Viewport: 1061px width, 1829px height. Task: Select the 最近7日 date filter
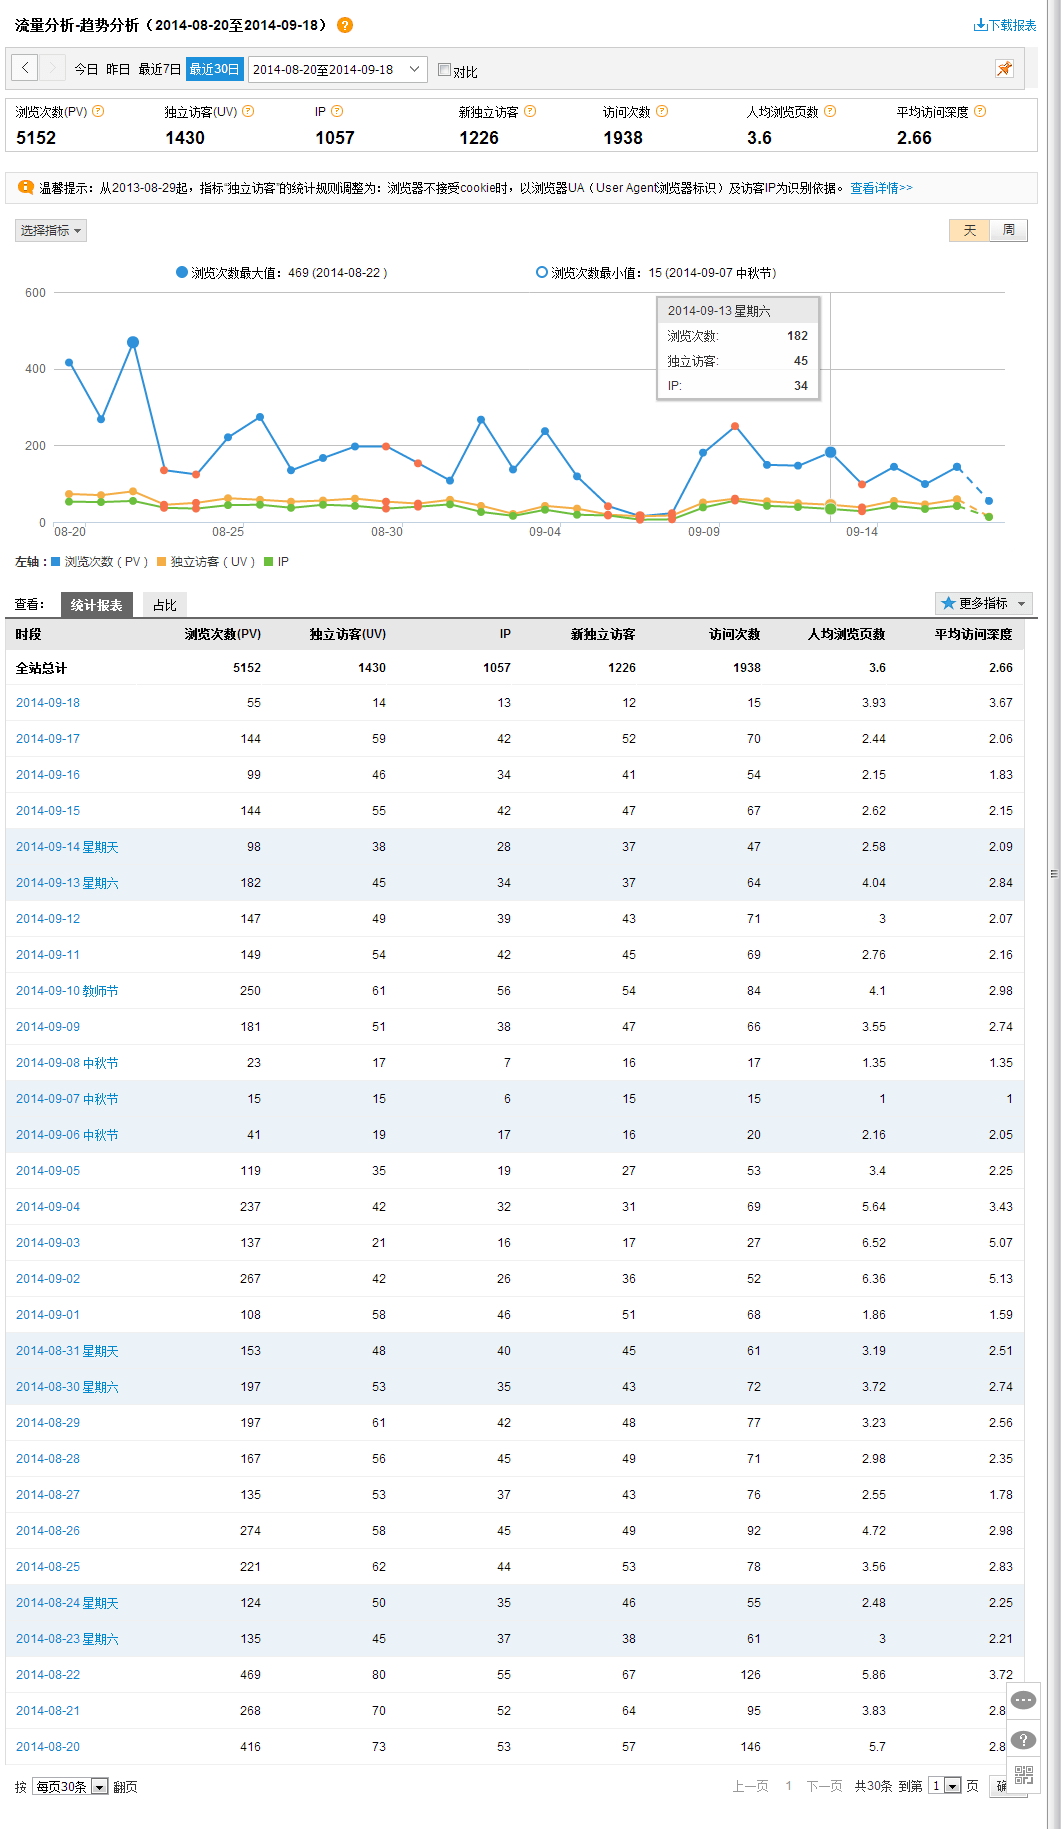tap(159, 69)
